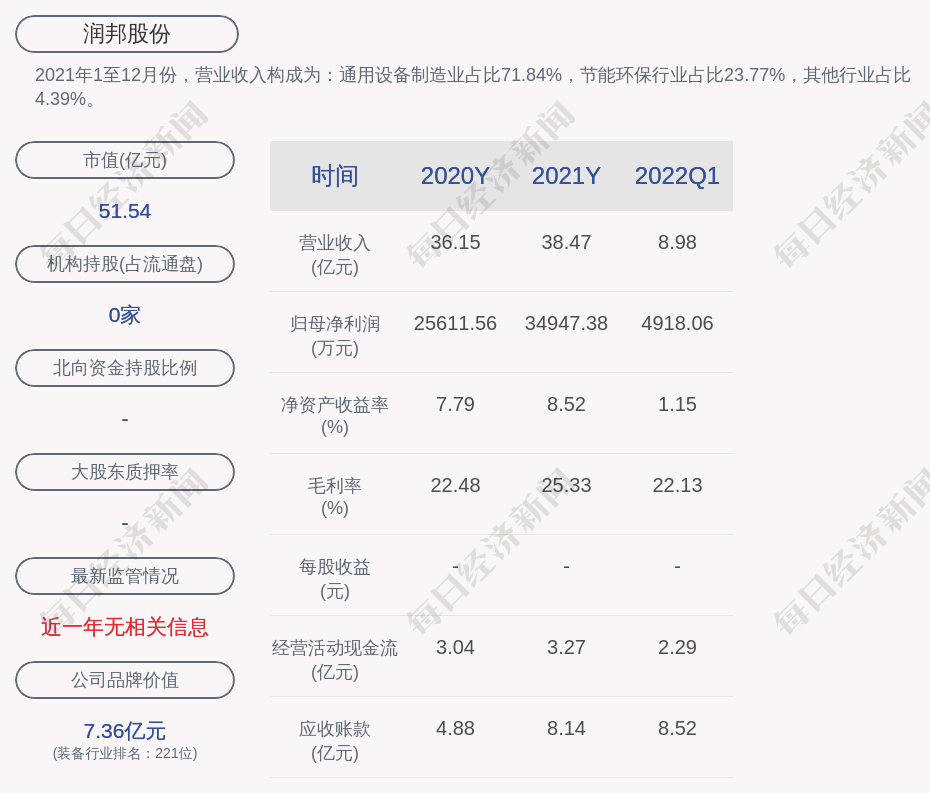The width and height of the screenshot is (930, 793).
Task: Select cash flow value 3.04
Action: click(x=455, y=647)
